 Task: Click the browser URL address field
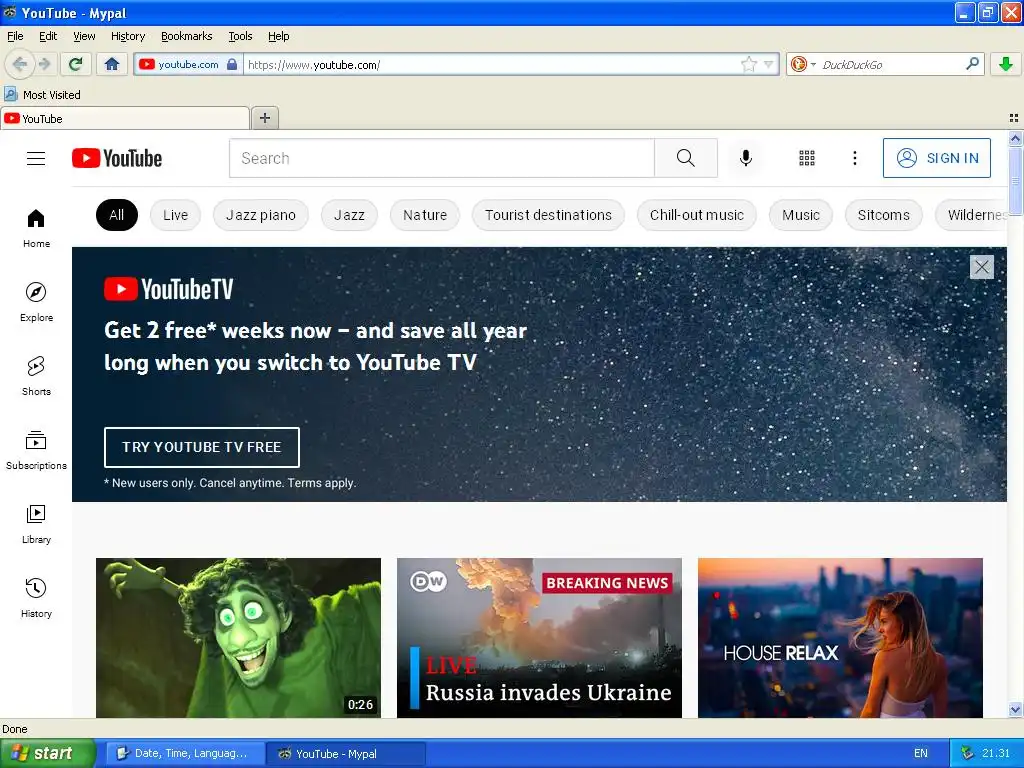pyautogui.click(x=493, y=64)
